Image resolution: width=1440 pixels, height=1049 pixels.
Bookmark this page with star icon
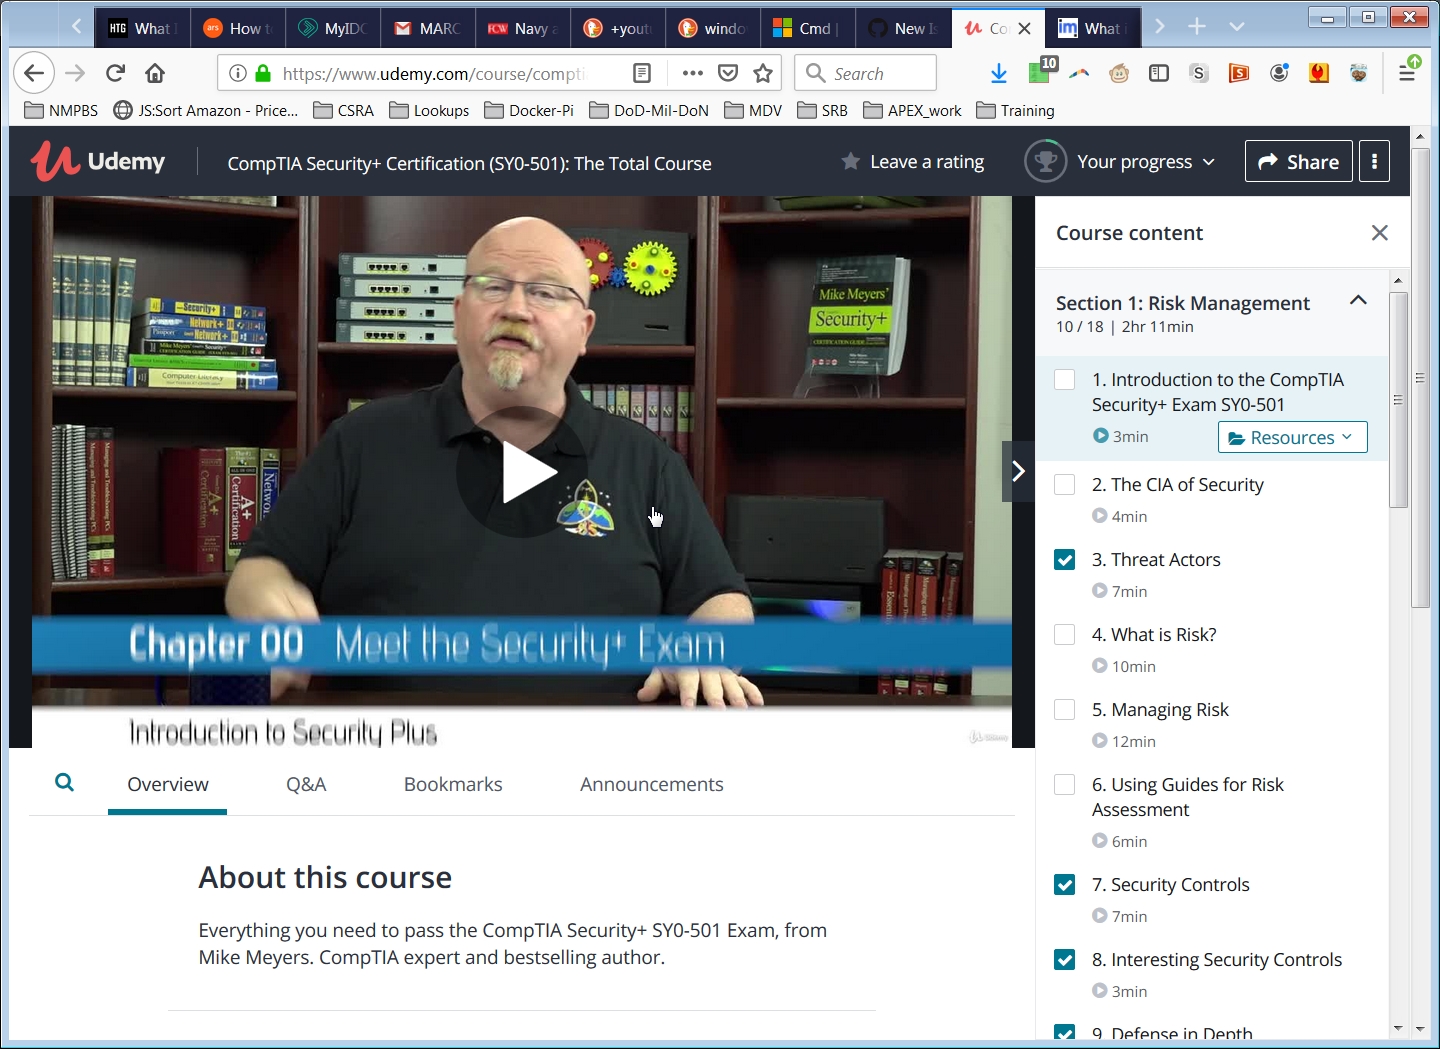pos(763,73)
